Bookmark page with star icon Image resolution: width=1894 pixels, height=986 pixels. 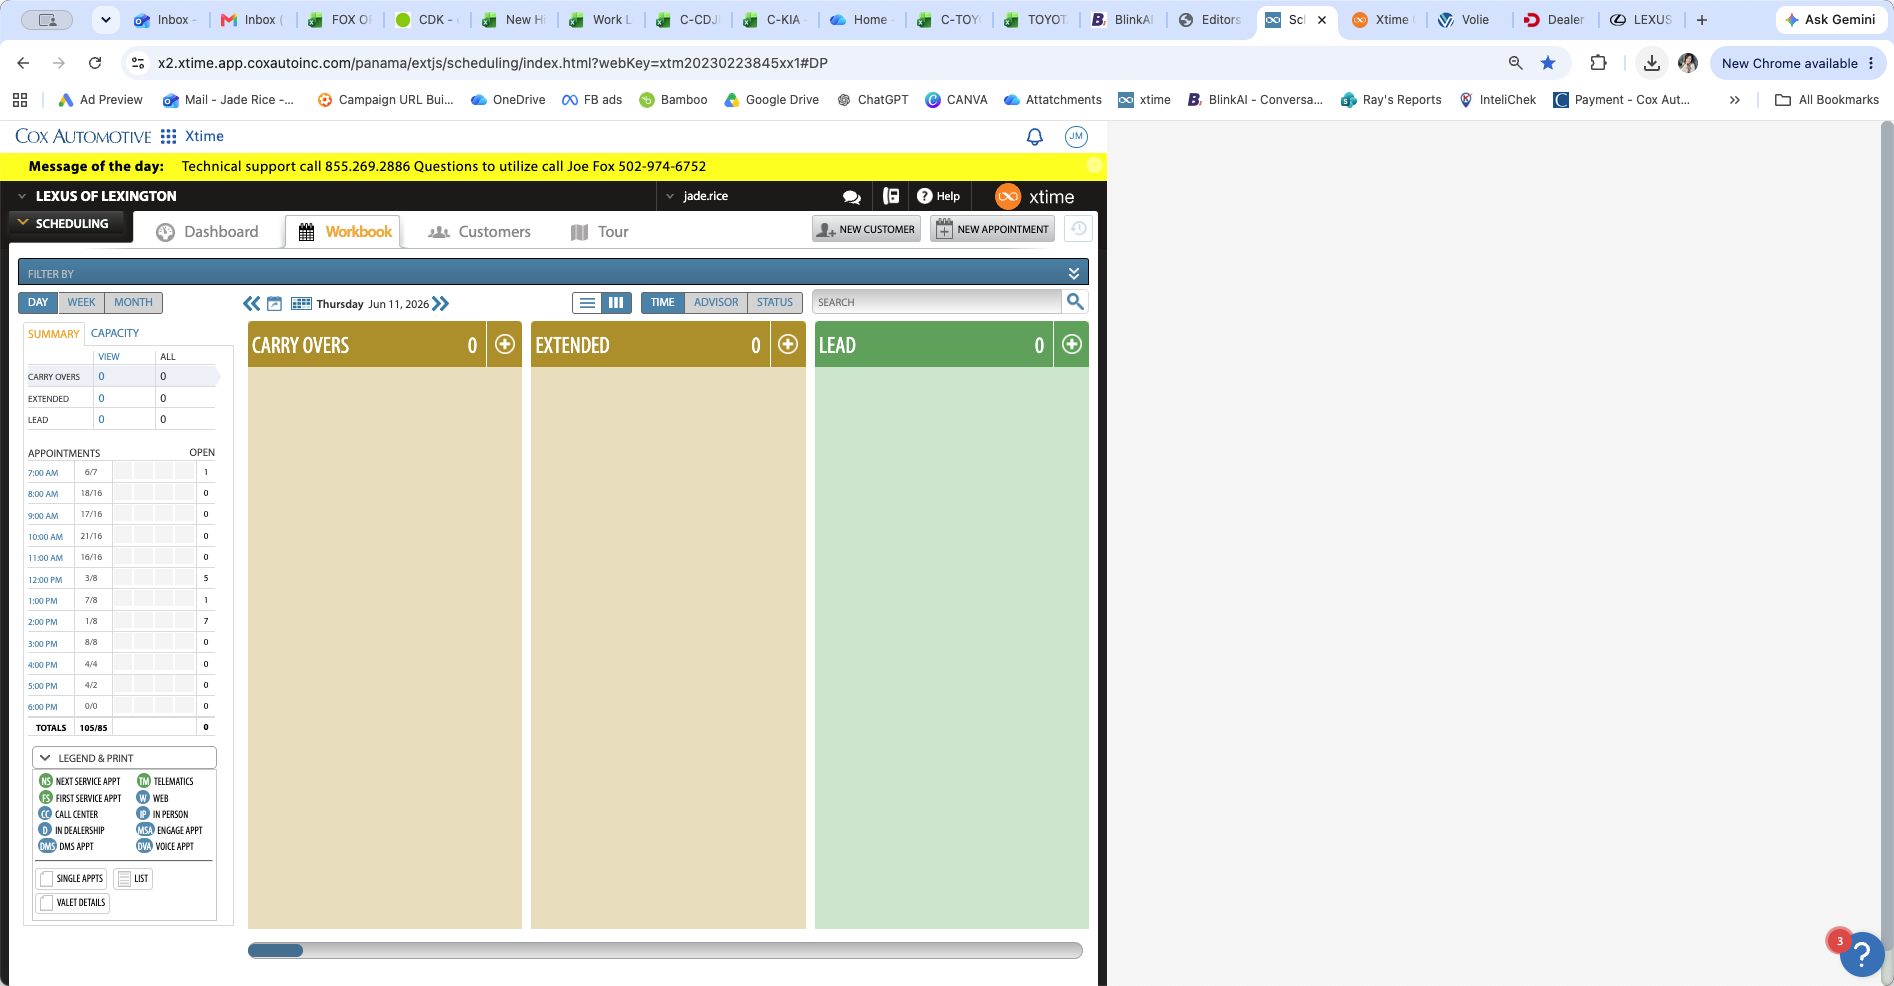tap(1548, 63)
